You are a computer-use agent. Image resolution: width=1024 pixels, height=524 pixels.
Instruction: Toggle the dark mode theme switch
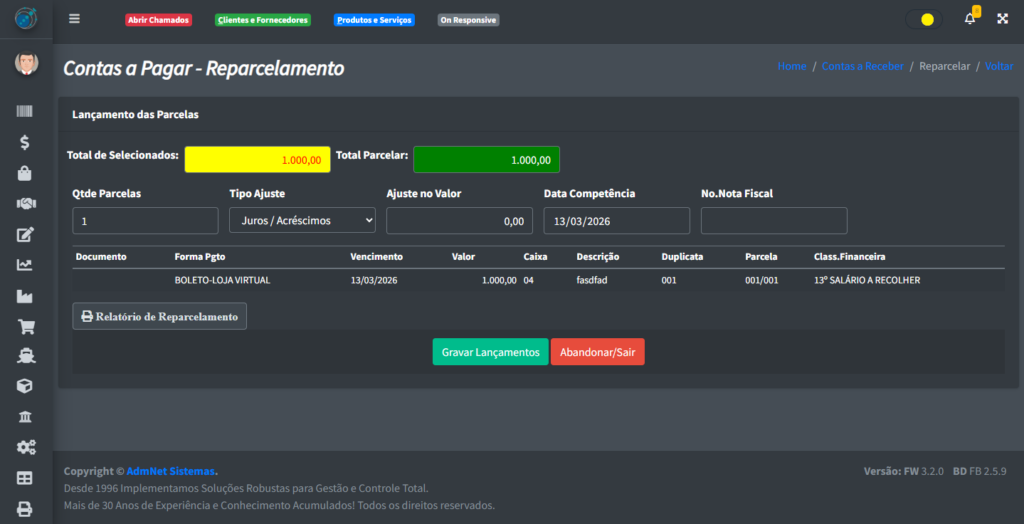tap(923, 19)
